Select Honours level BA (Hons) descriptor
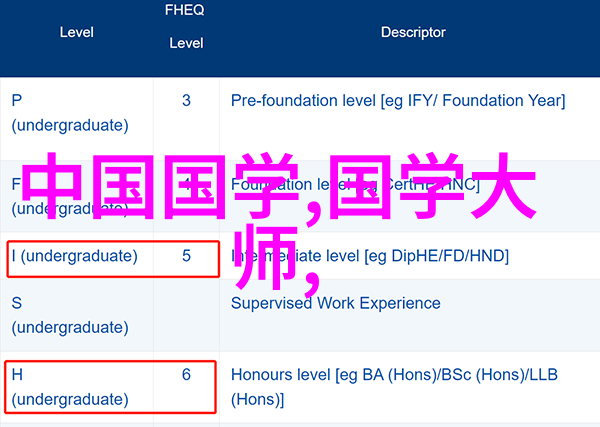The width and height of the screenshot is (600, 427). click(394, 387)
